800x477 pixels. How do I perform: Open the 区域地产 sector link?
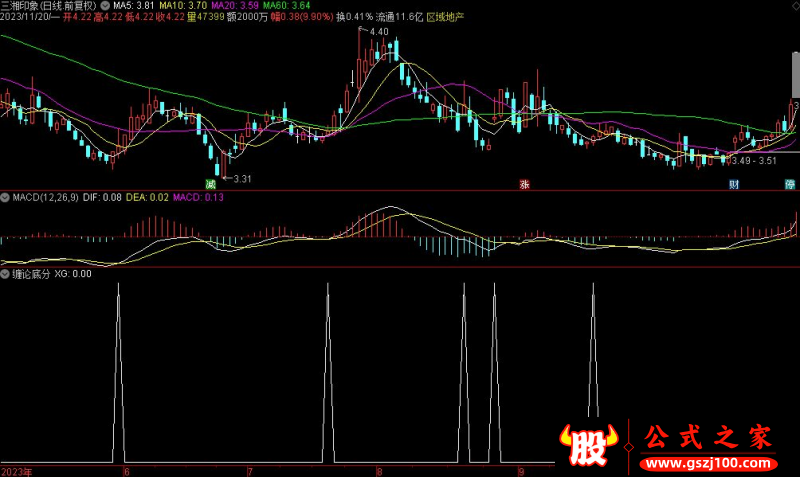pos(446,17)
